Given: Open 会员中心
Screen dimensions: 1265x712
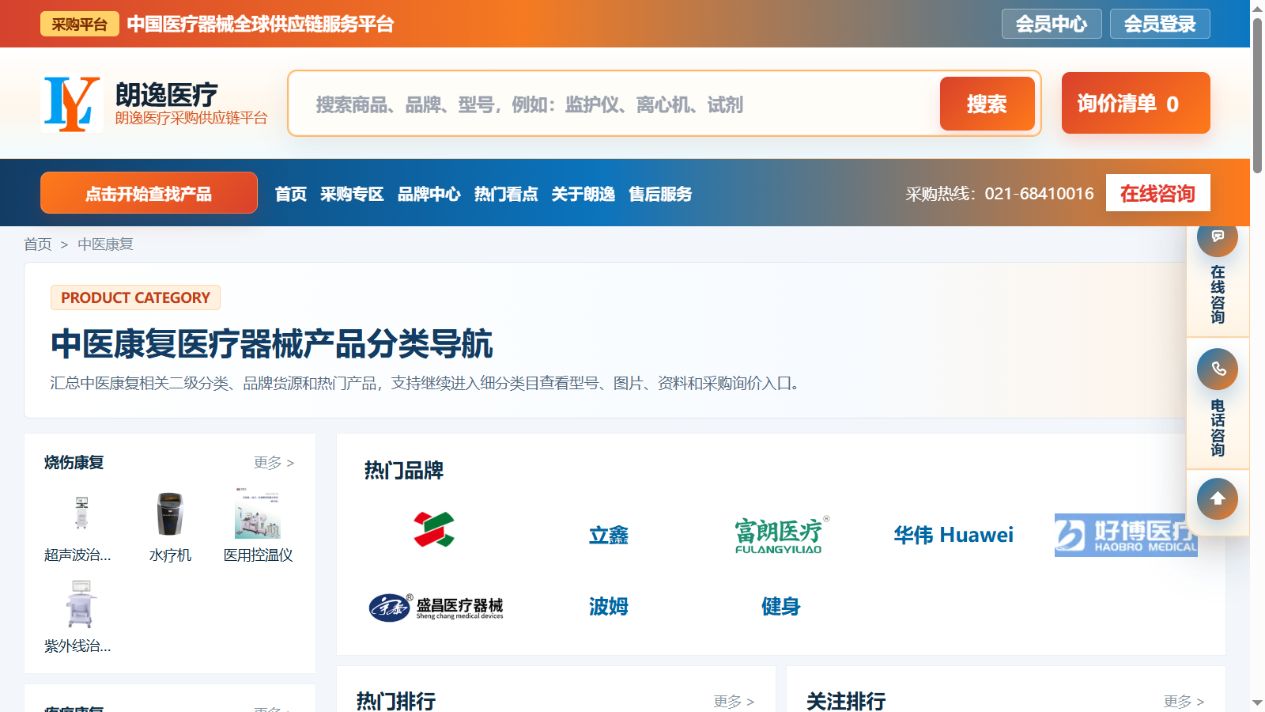Looking at the screenshot, I should pyautogui.click(x=1052, y=24).
